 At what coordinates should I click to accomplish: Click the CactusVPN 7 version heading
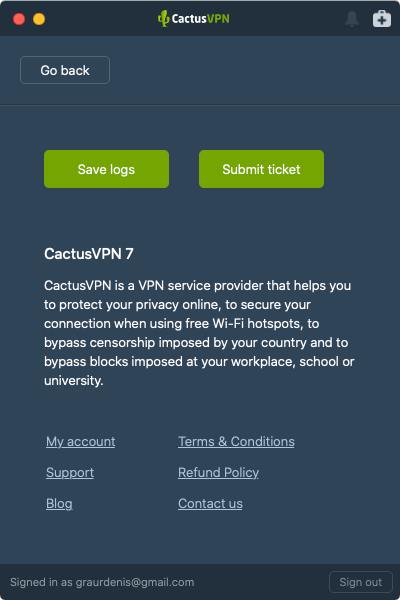(89, 254)
